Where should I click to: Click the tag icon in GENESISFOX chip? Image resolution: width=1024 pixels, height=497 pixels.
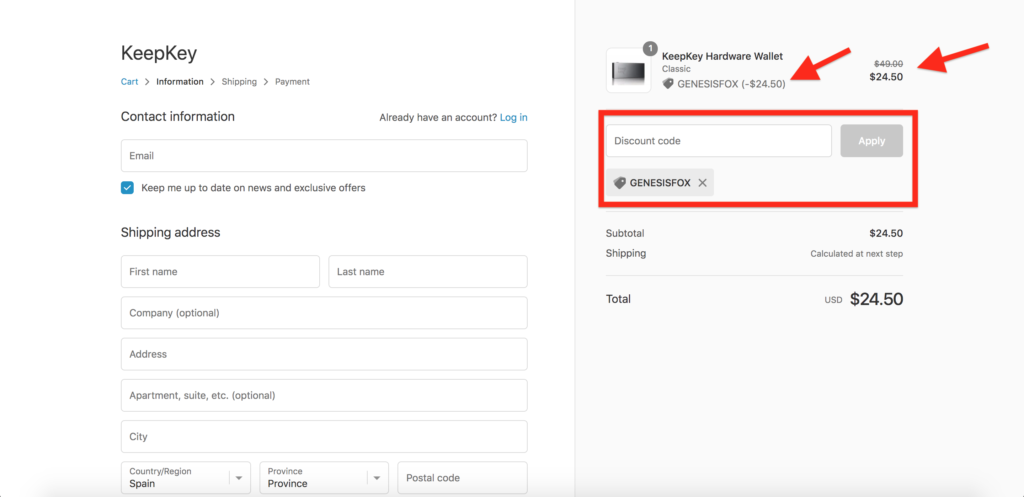point(620,184)
